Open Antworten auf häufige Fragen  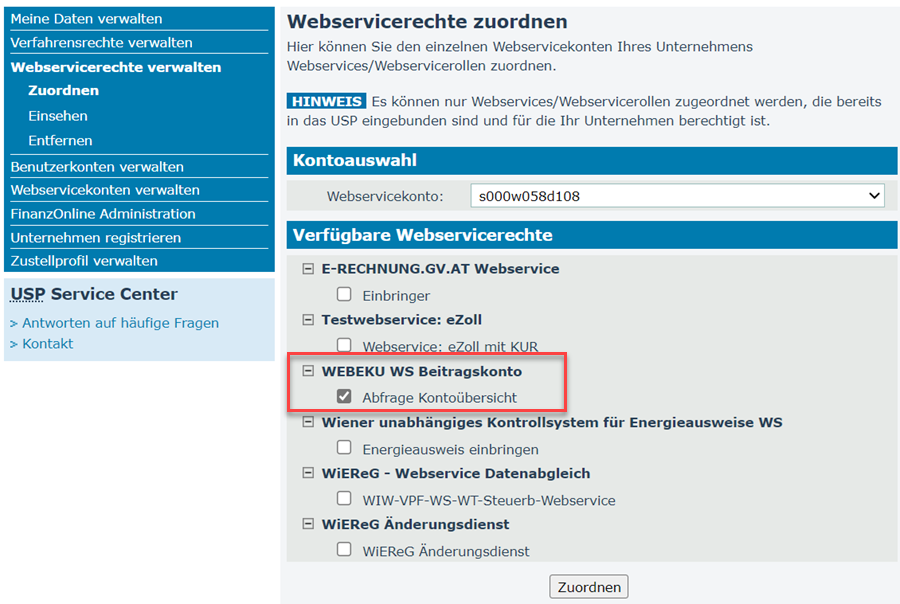[120, 323]
